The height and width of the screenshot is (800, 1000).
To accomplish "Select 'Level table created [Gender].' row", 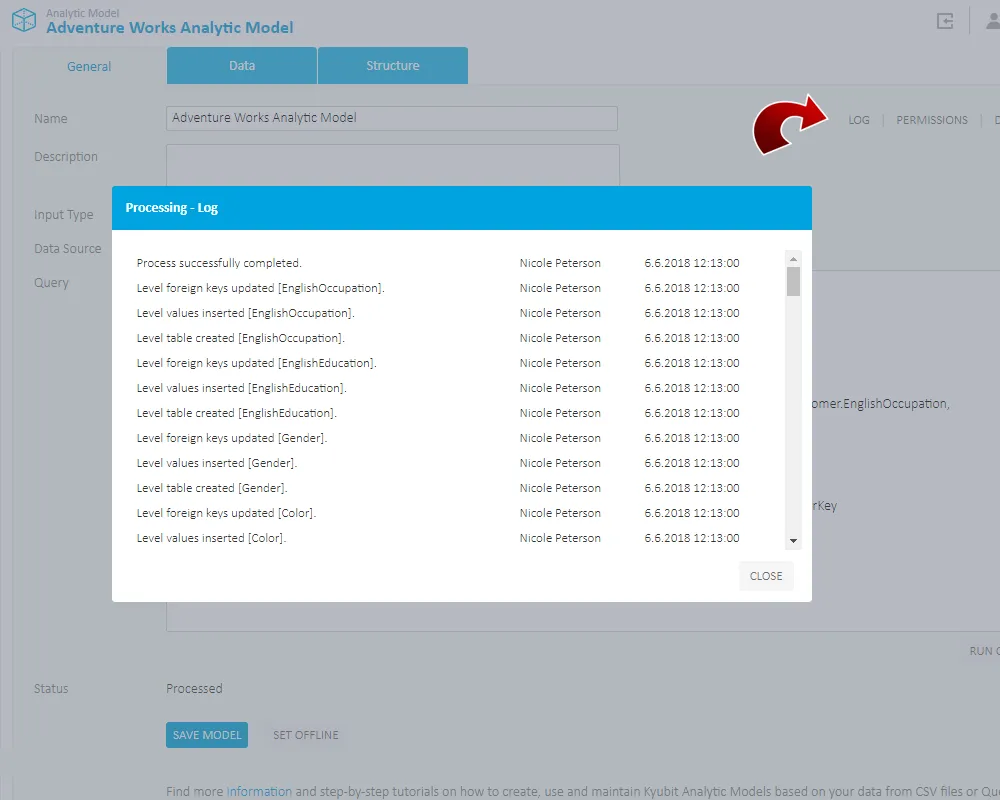I will [438, 488].
